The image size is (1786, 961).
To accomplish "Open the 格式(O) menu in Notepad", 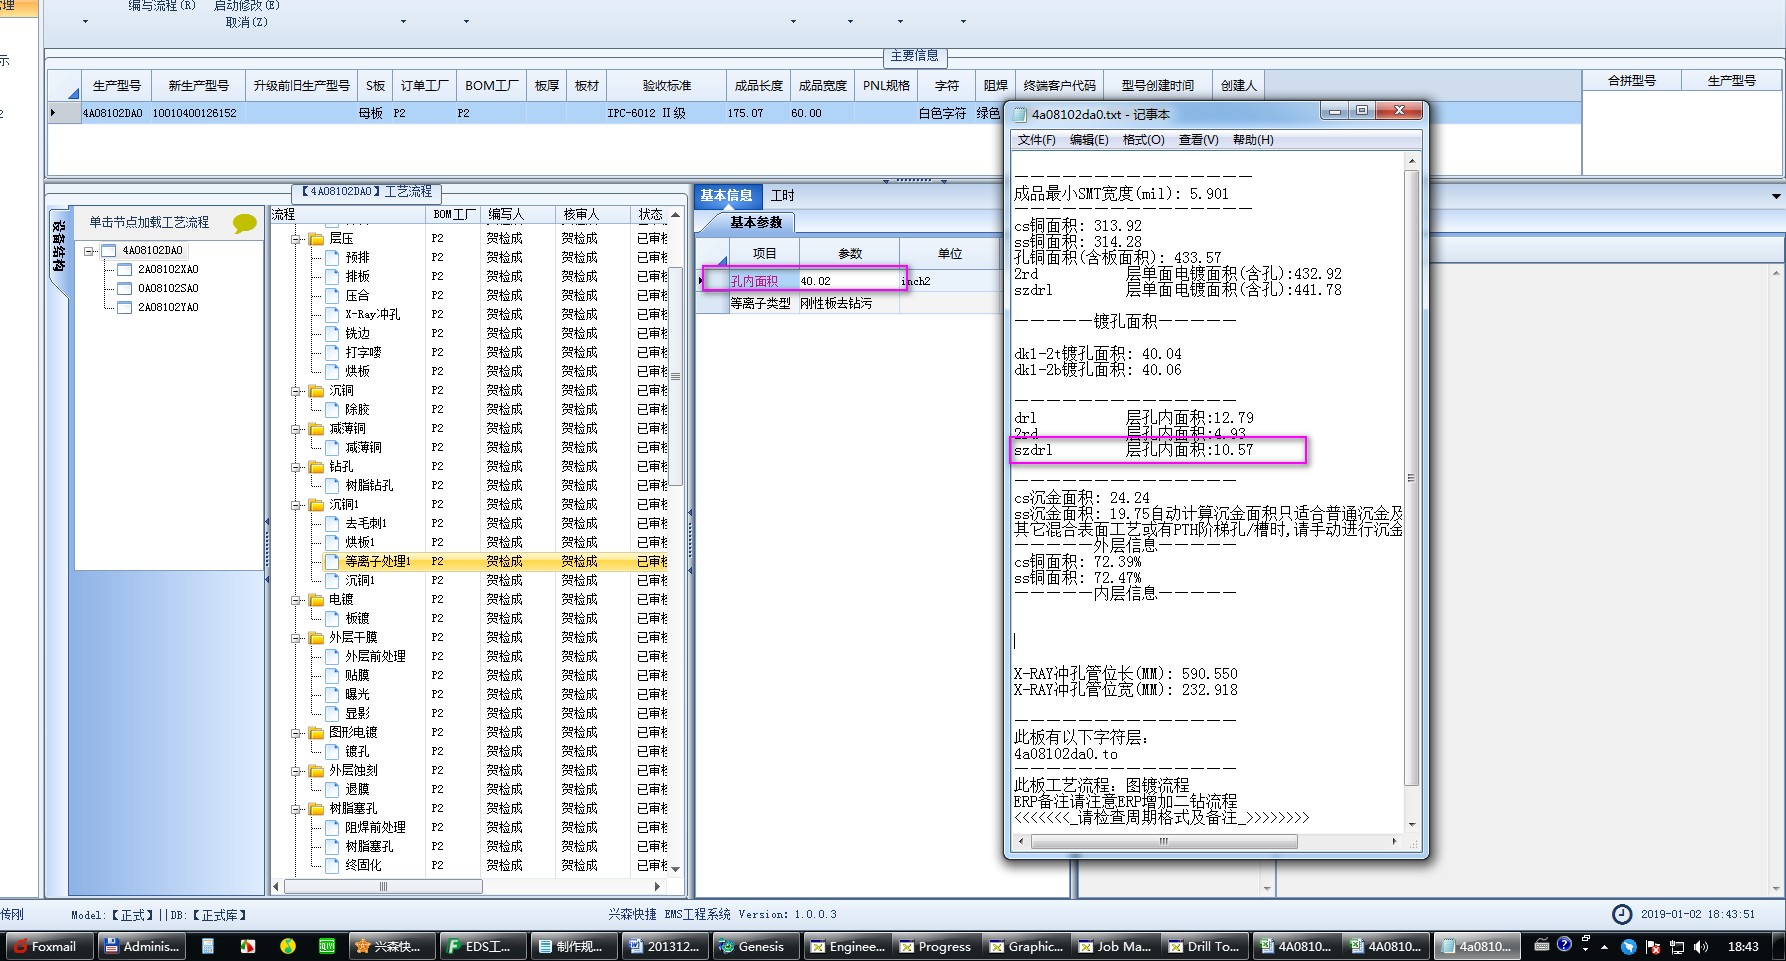I will 1143,140.
